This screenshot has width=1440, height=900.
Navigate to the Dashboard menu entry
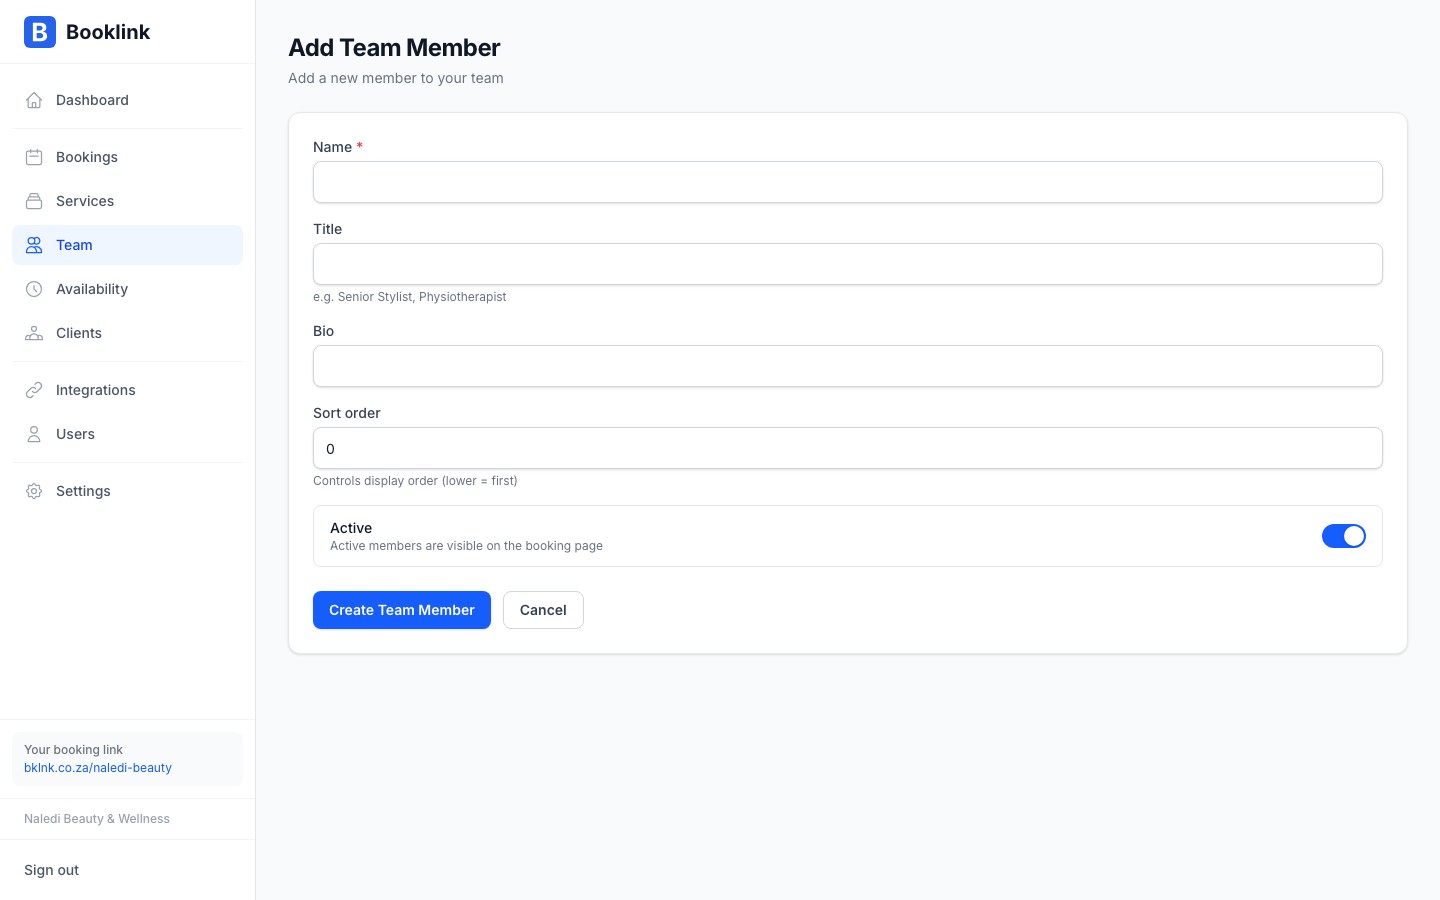92,100
